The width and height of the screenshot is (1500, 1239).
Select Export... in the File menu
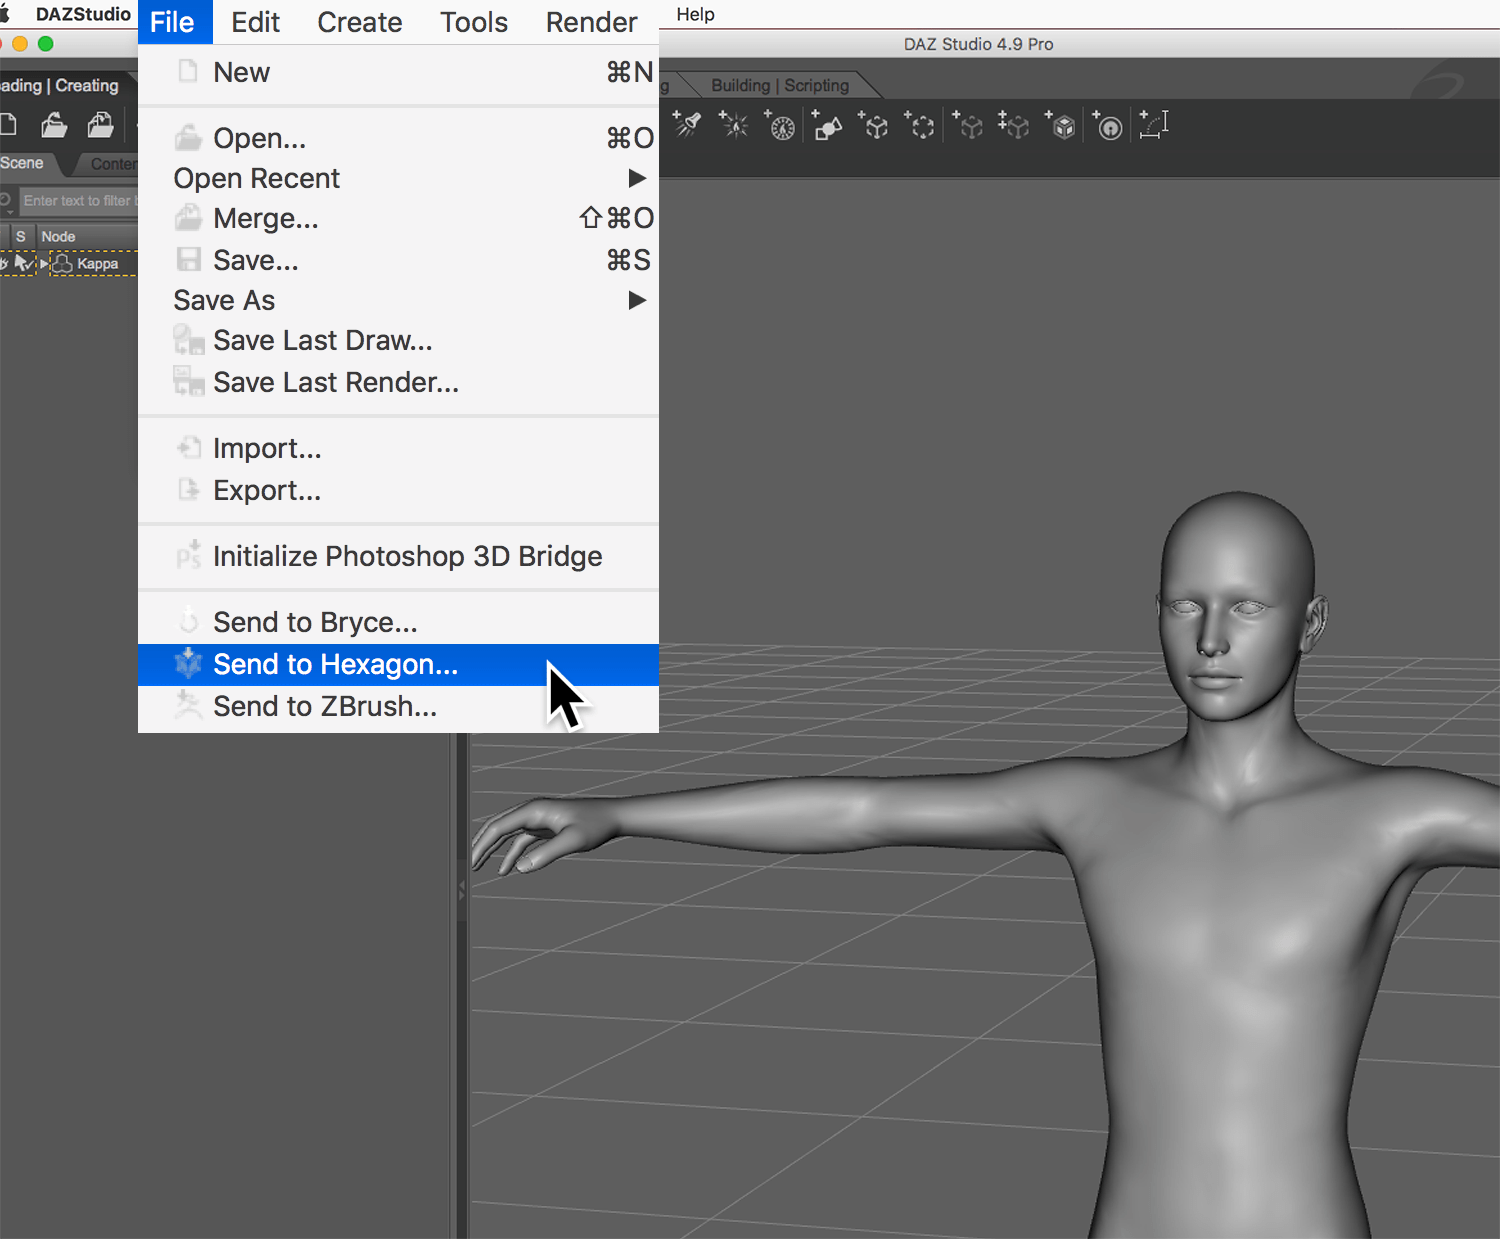[267, 491]
